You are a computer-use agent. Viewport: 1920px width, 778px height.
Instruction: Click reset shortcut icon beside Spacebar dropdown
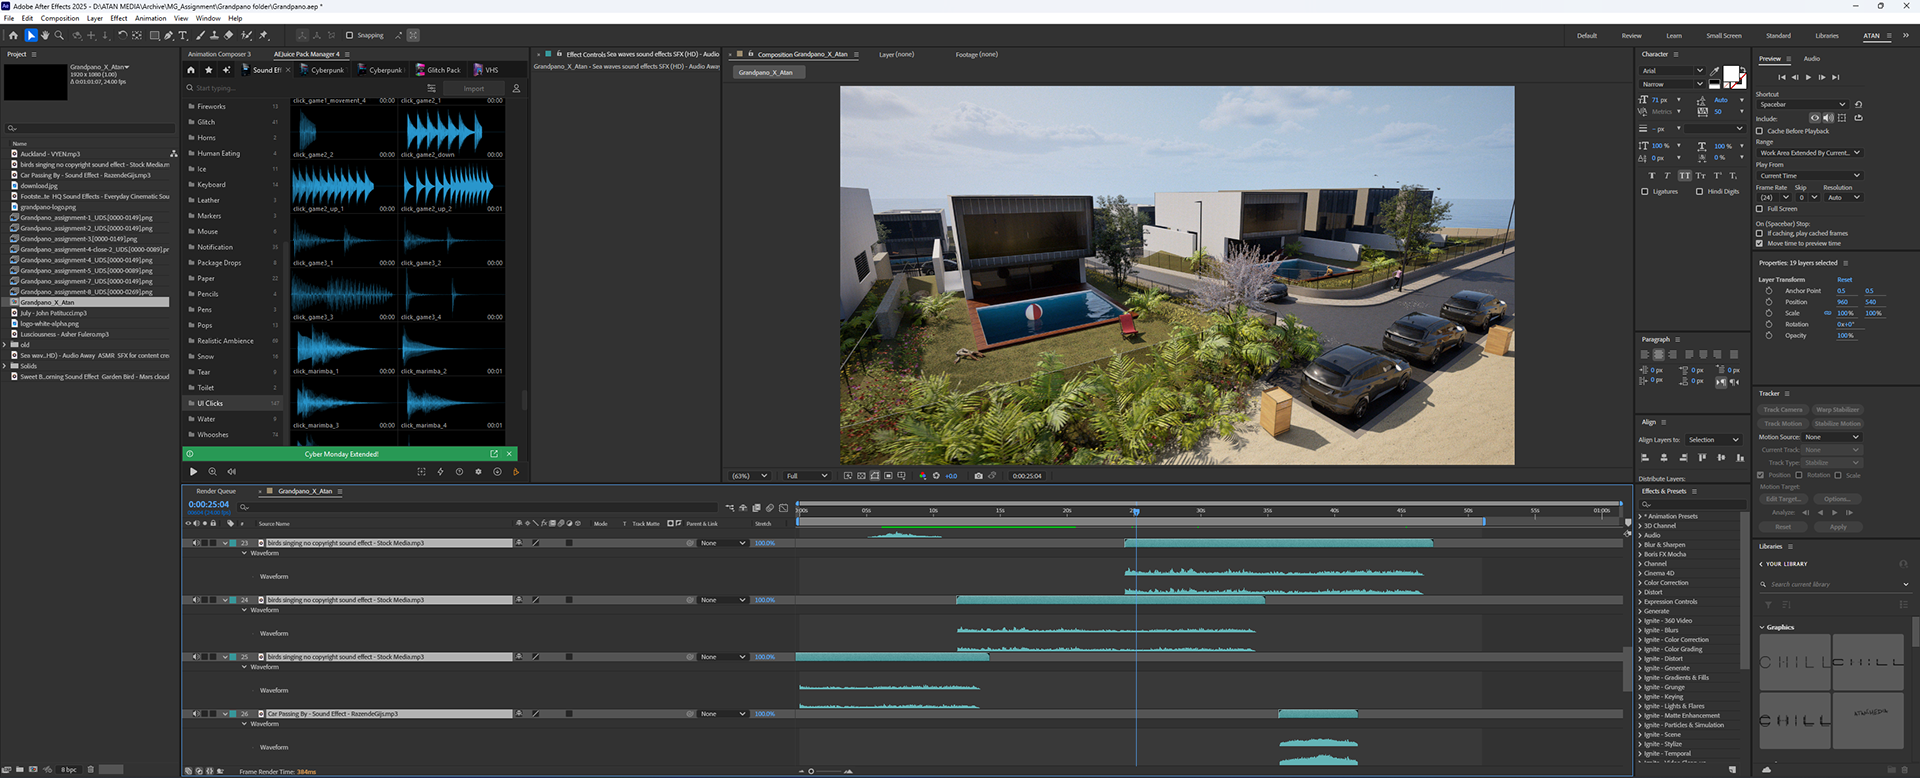click(1858, 104)
